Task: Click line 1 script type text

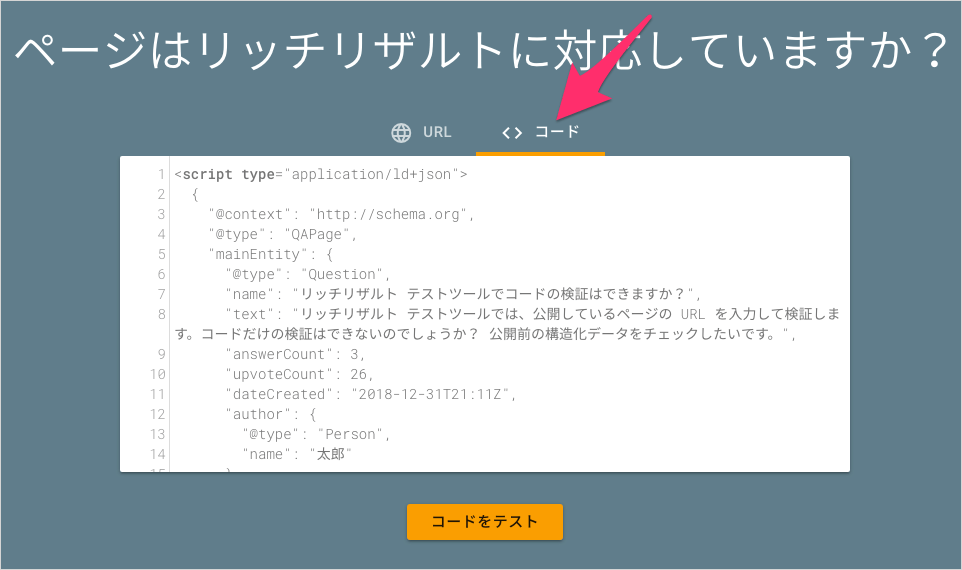Action: (321, 174)
